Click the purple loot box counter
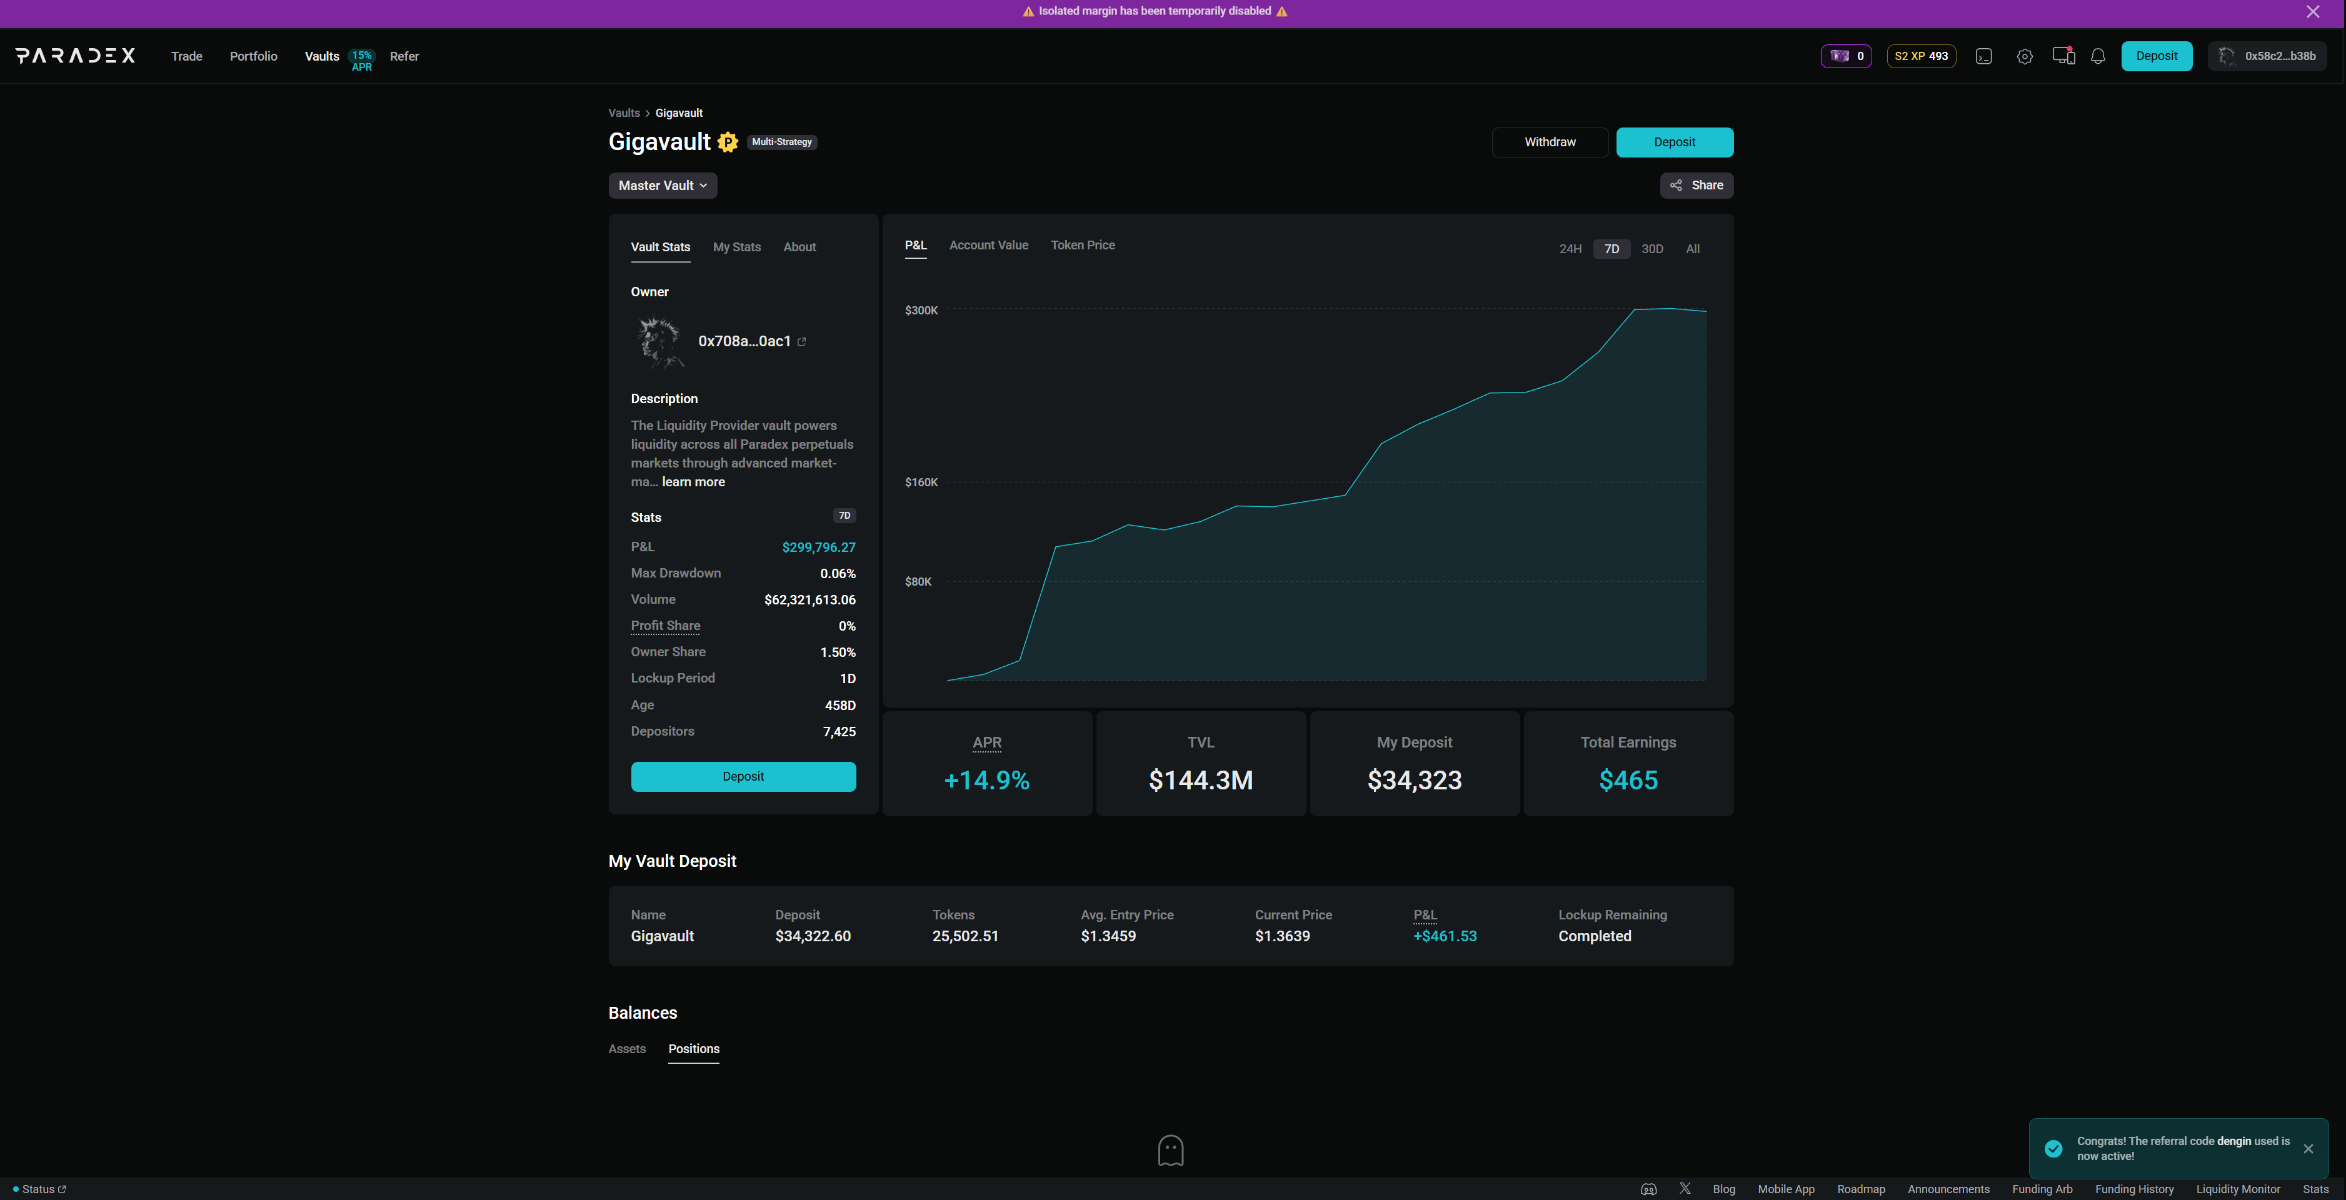 tap(1846, 56)
